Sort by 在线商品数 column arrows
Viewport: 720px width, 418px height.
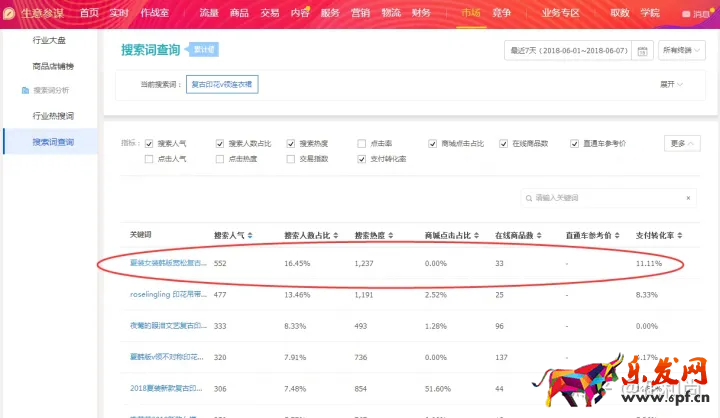coord(541,236)
